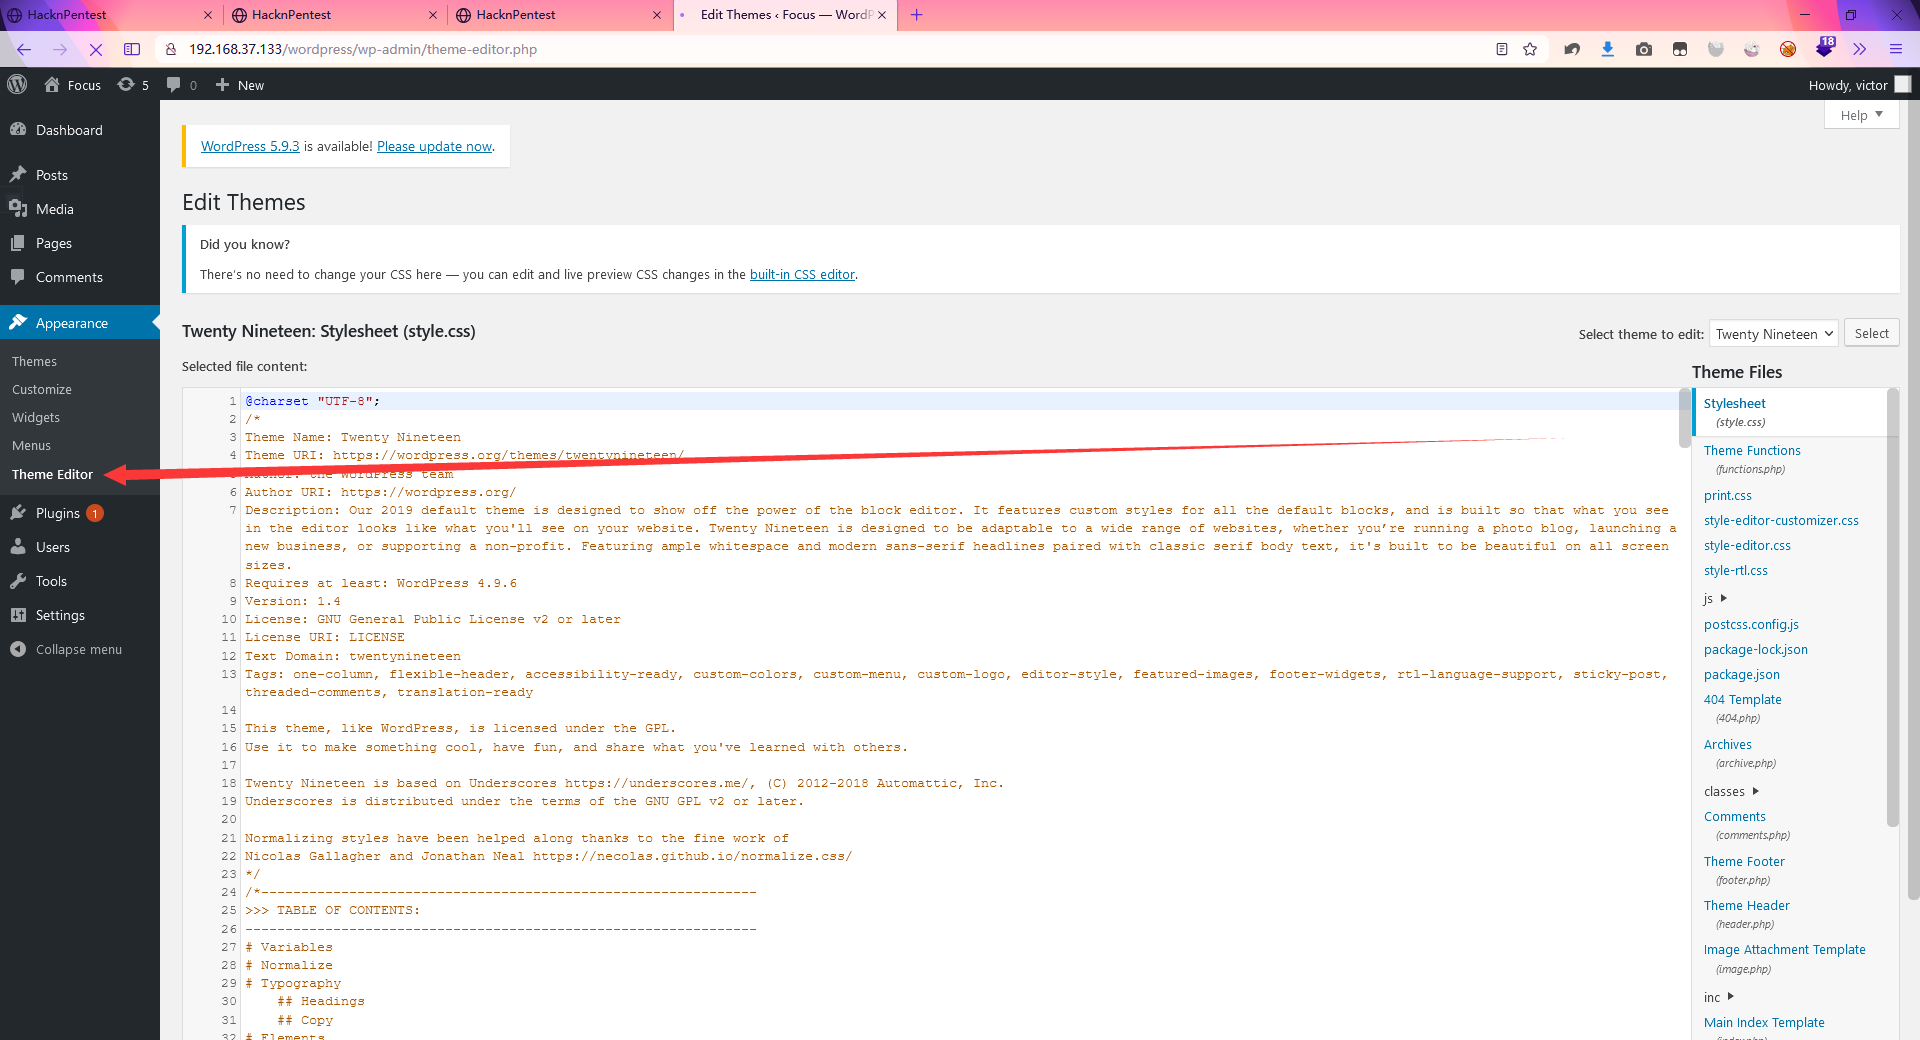Open style-rtl.css file
Screen dimensions: 1920x1040
click(x=1735, y=570)
